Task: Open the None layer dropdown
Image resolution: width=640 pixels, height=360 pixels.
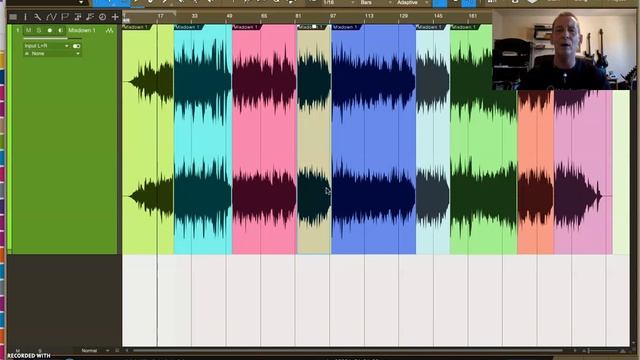Action: (x=52, y=53)
